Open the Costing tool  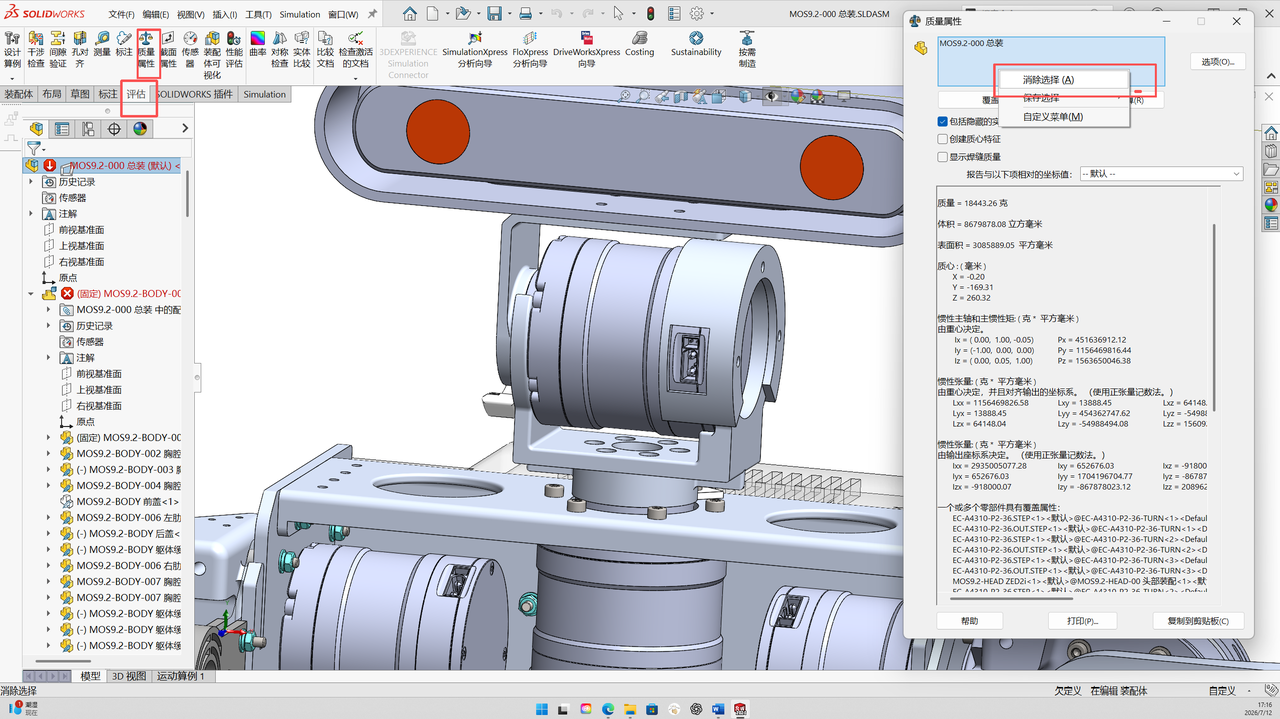click(x=639, y=44)
